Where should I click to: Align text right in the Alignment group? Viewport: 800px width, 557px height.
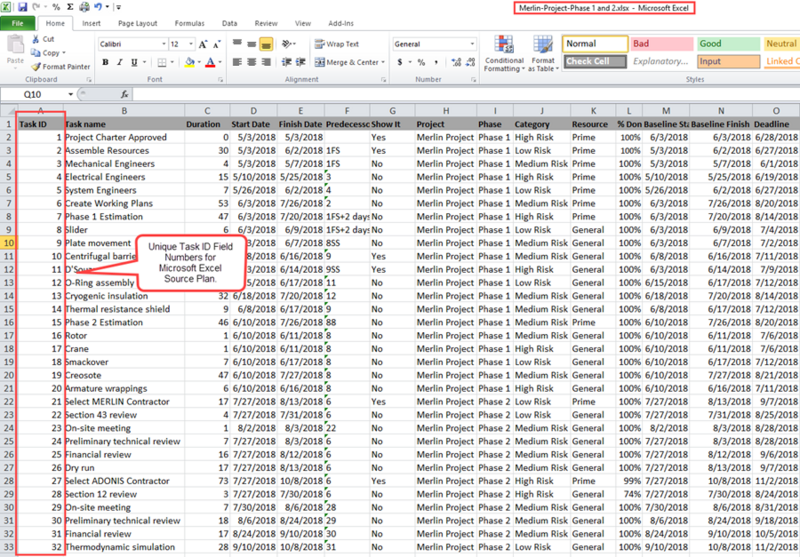click(x=266, y=62)
